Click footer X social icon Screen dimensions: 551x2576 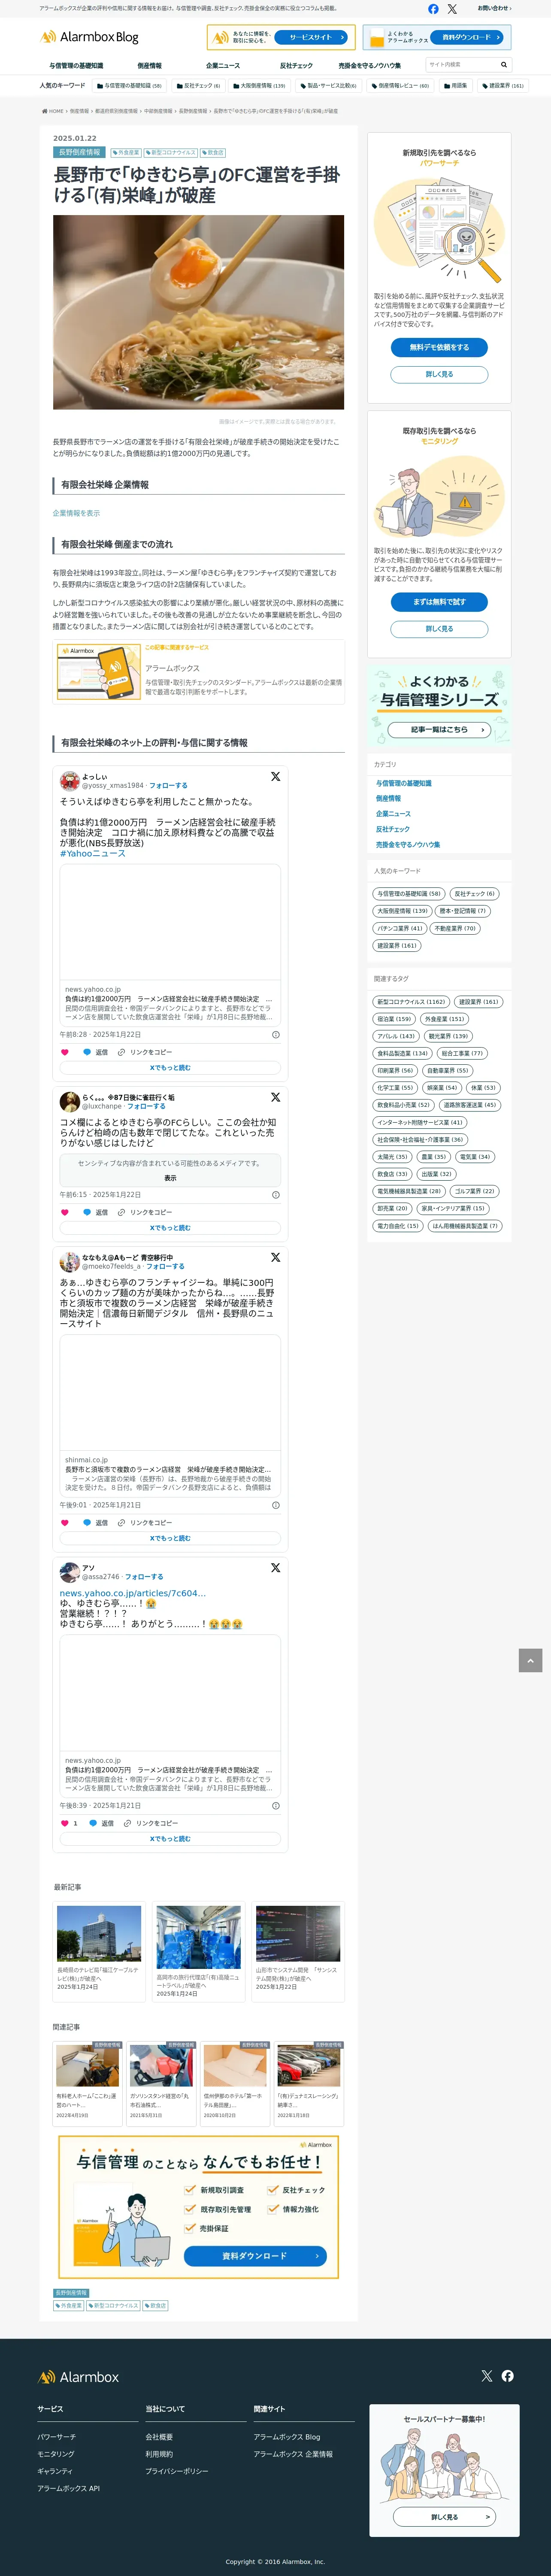click(486, 2376)
